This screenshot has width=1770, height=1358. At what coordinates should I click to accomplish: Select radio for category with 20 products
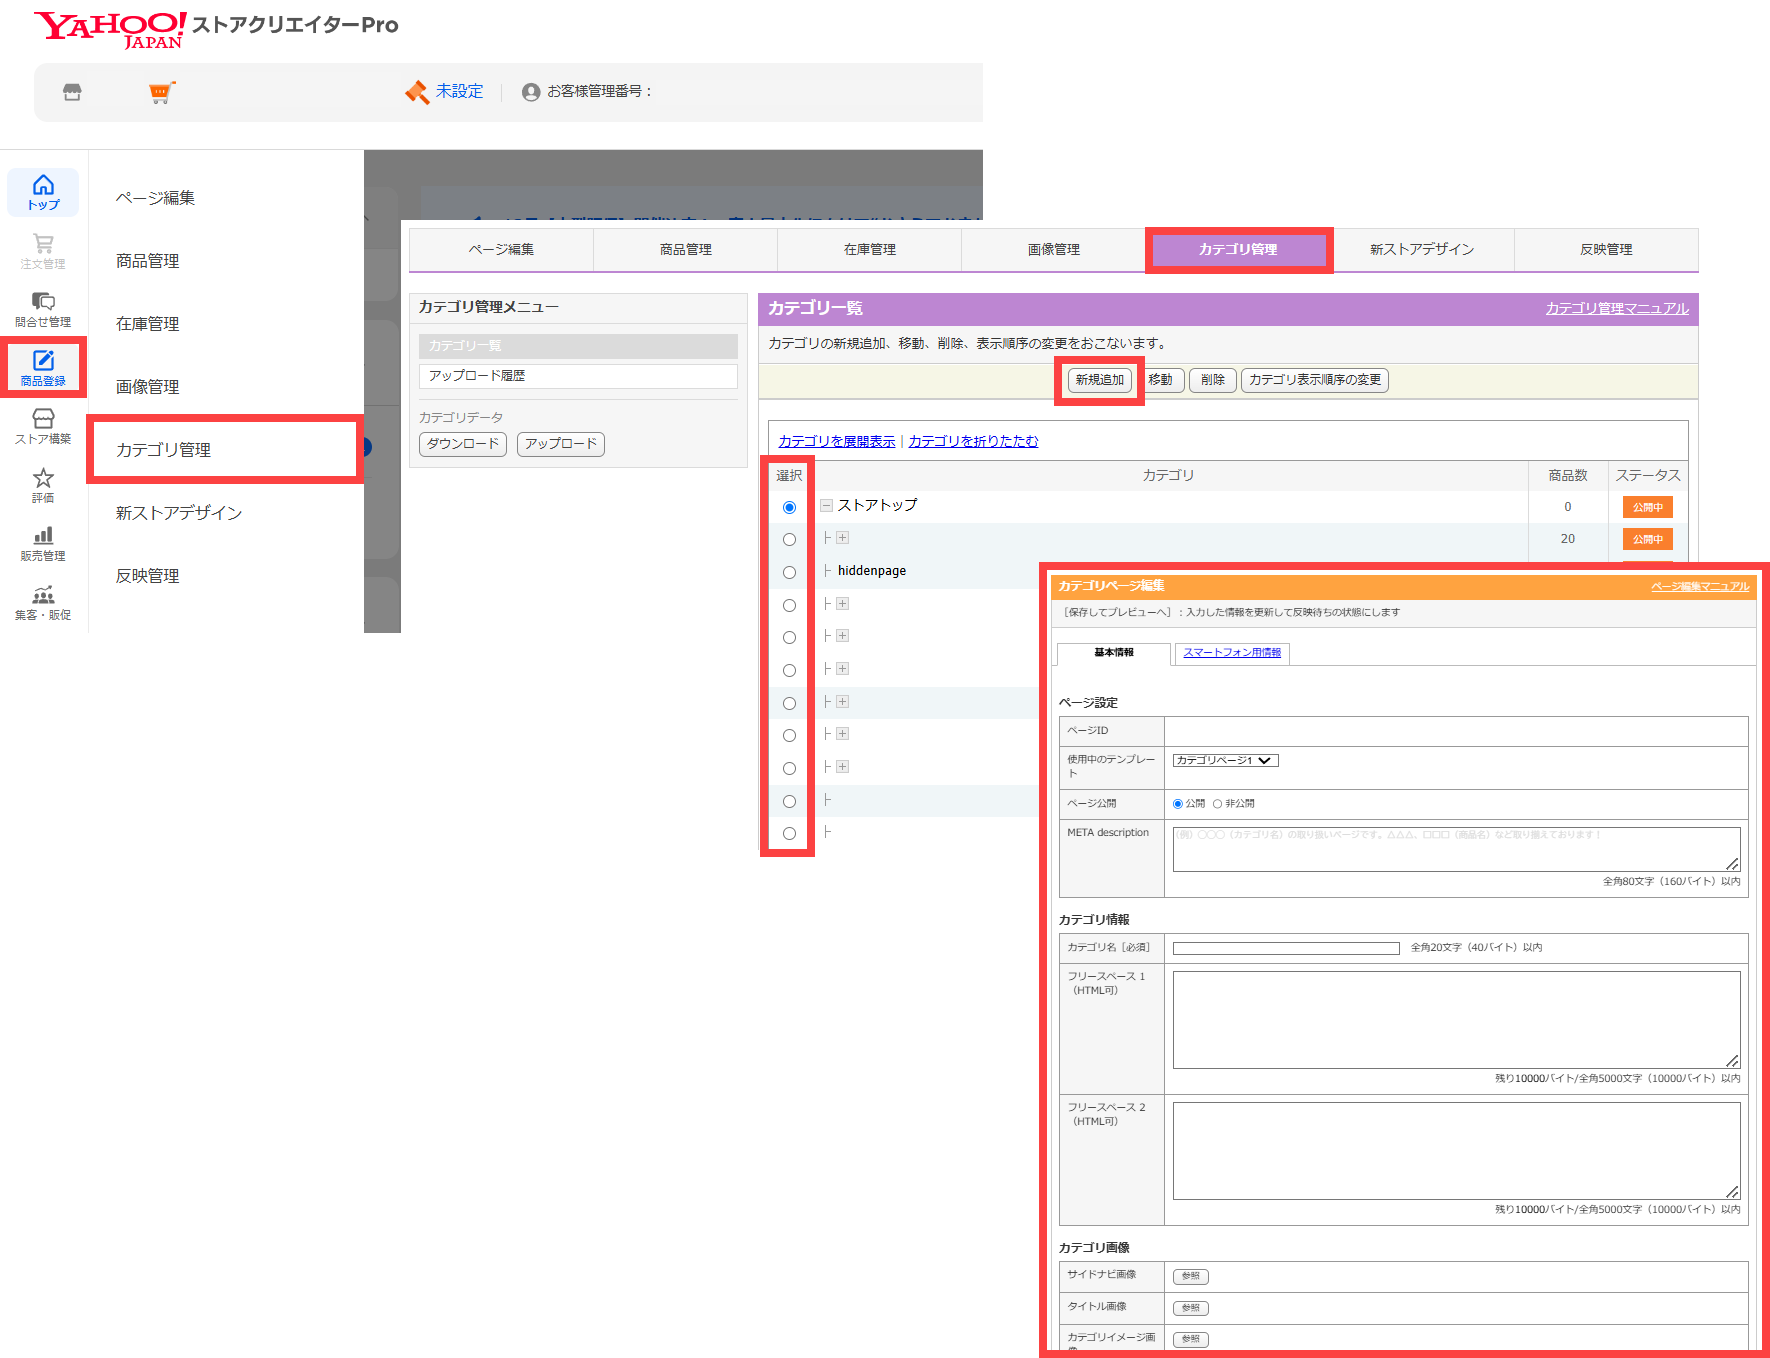[x=789, y=539]
